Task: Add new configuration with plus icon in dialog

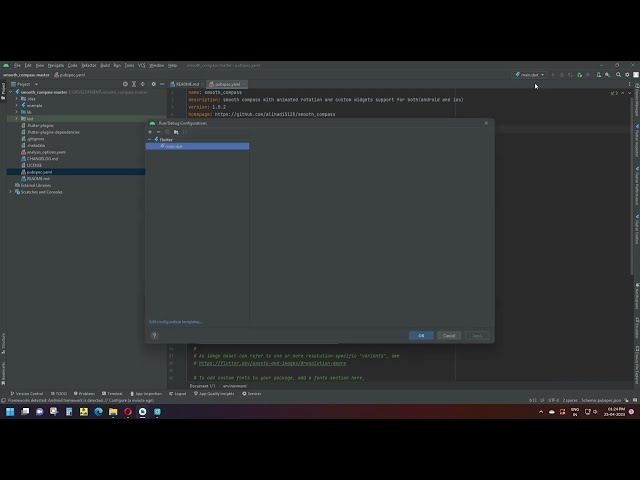Action: [x=150, y=132]
